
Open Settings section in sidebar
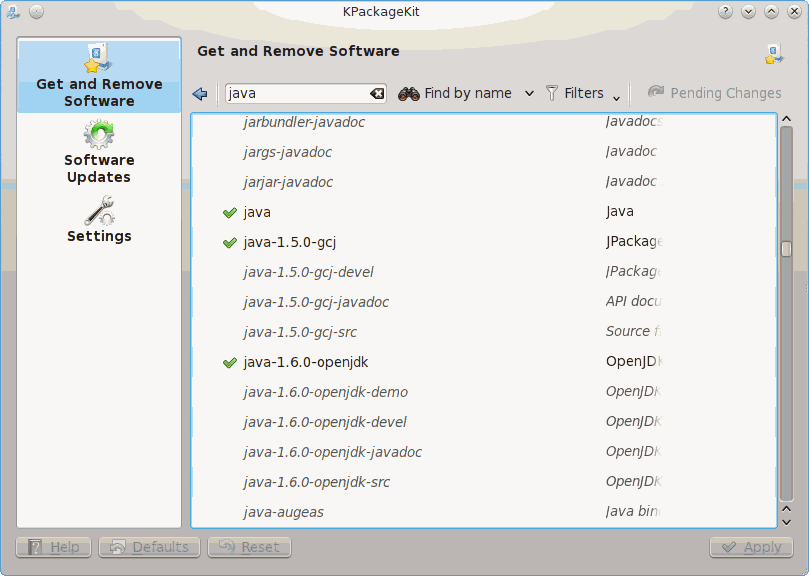pos(99,219)
